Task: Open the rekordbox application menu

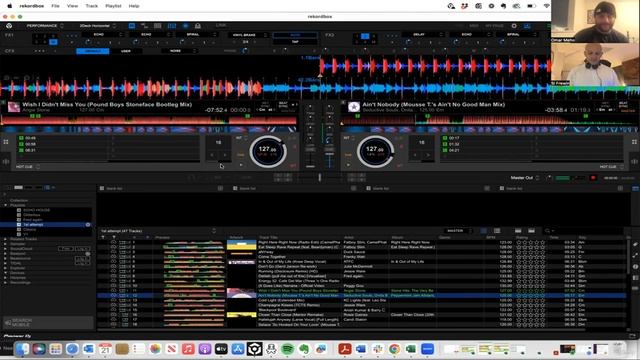Action: pos(32,6)
